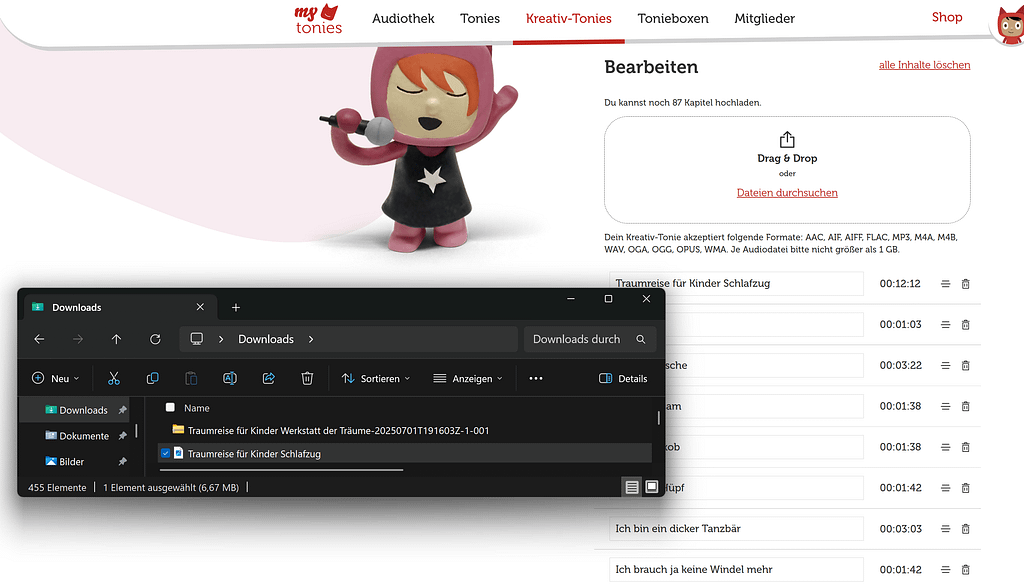Expand the Anzeigen dropdown menu
1024x588 pixels.
point(467,379)
